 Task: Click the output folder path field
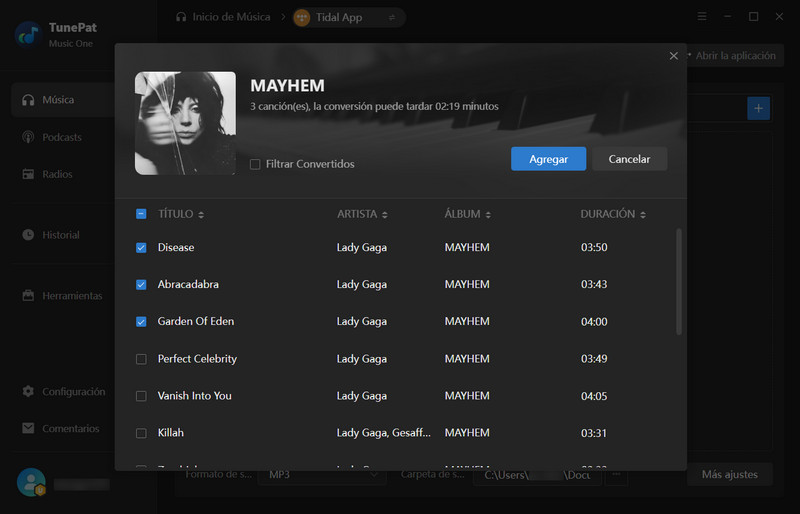(x=537, y=475)
